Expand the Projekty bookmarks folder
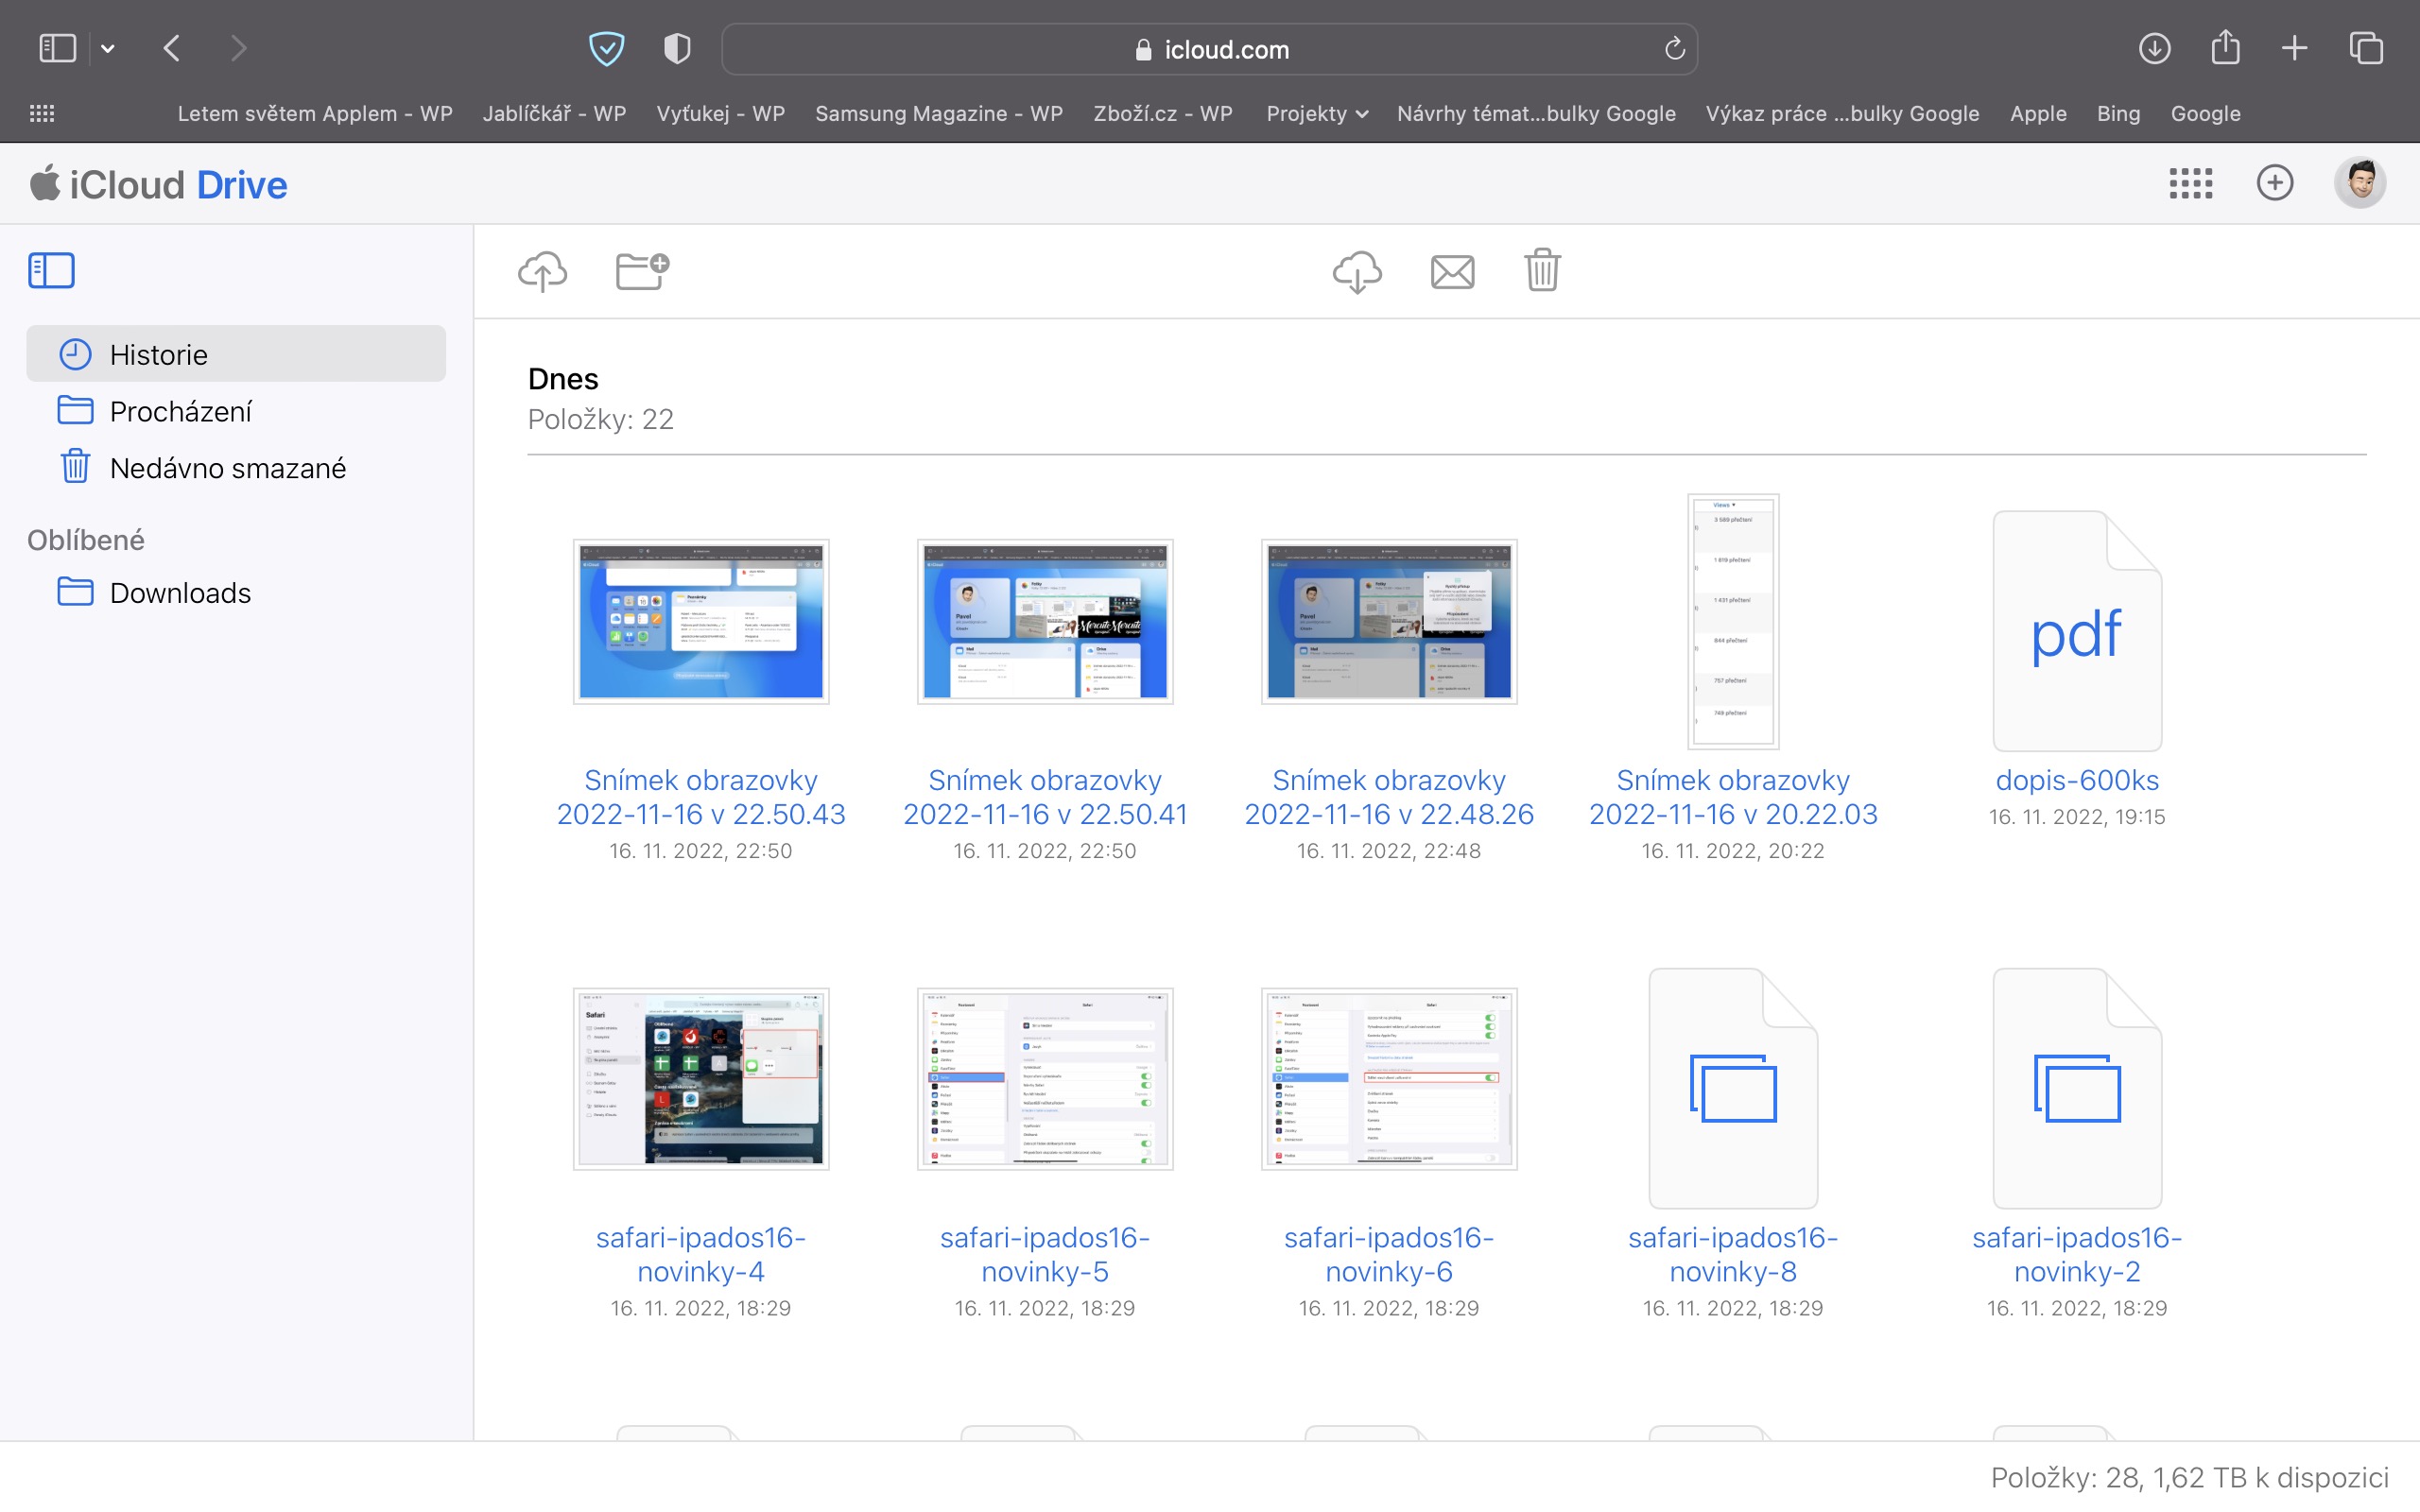Screen dimensions: 2420x1512 click(x=1316, y=114)
